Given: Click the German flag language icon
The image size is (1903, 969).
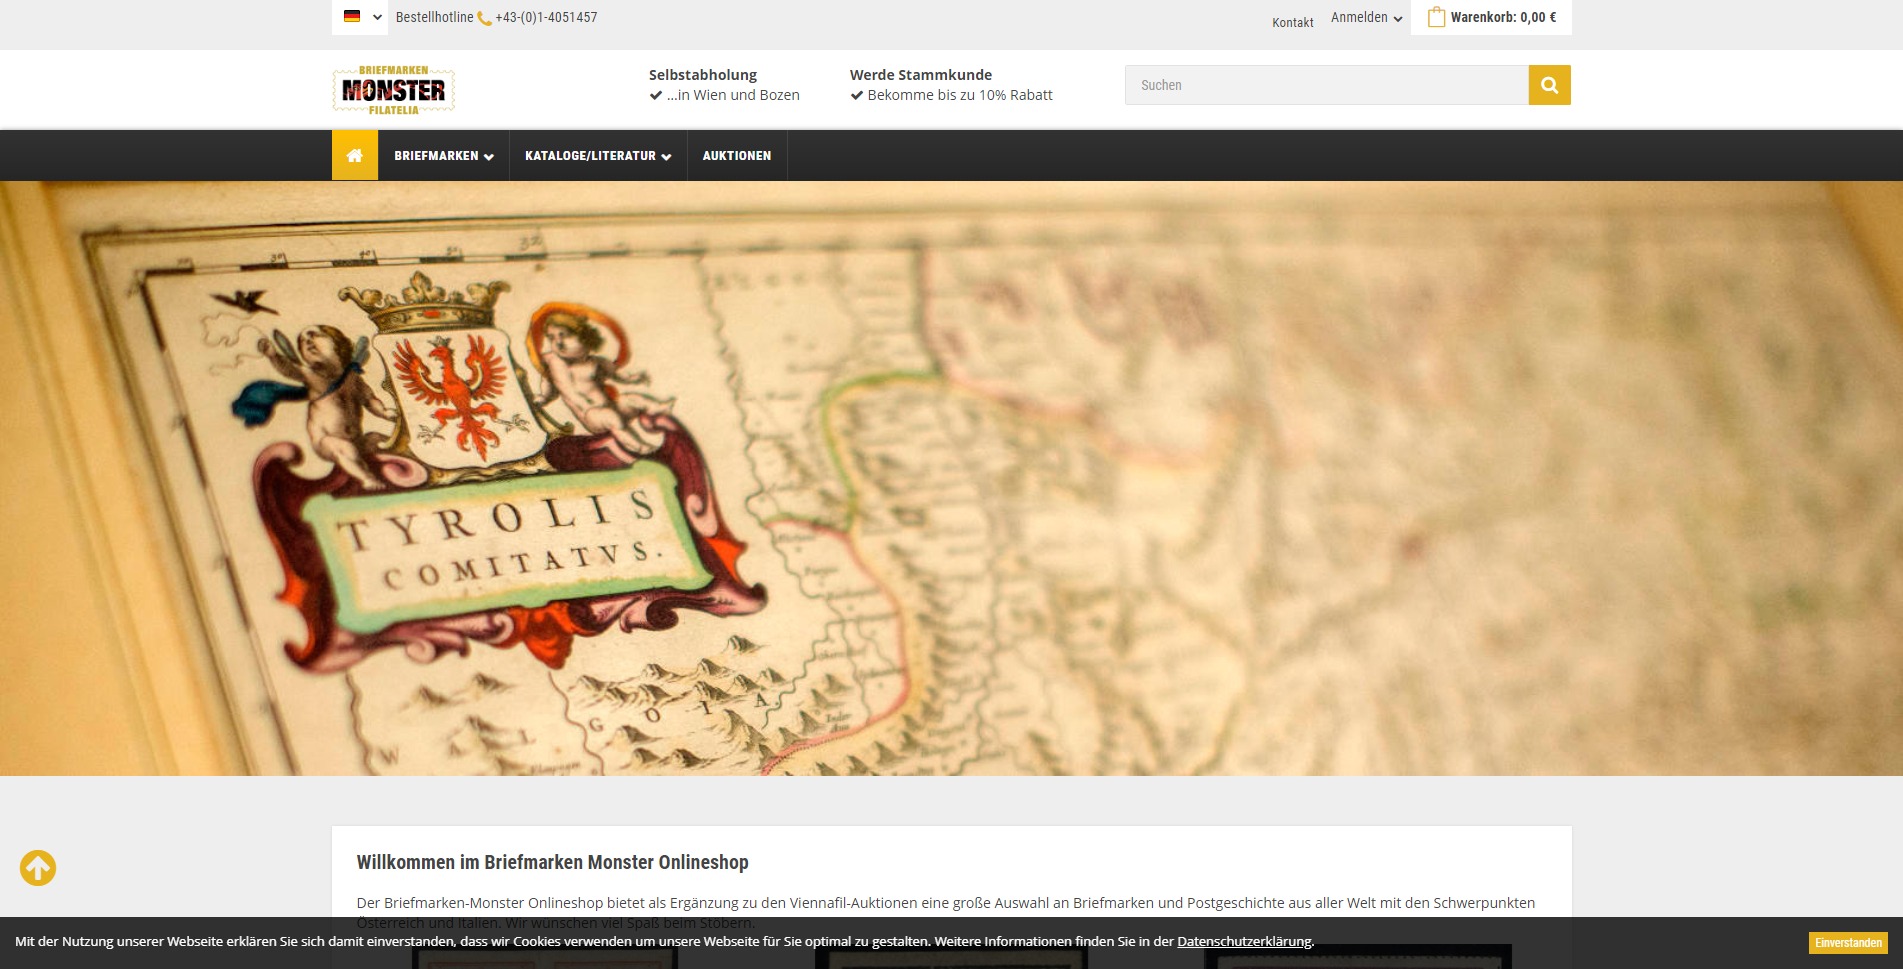Looking at the screenshot, I should click(352, 17).
